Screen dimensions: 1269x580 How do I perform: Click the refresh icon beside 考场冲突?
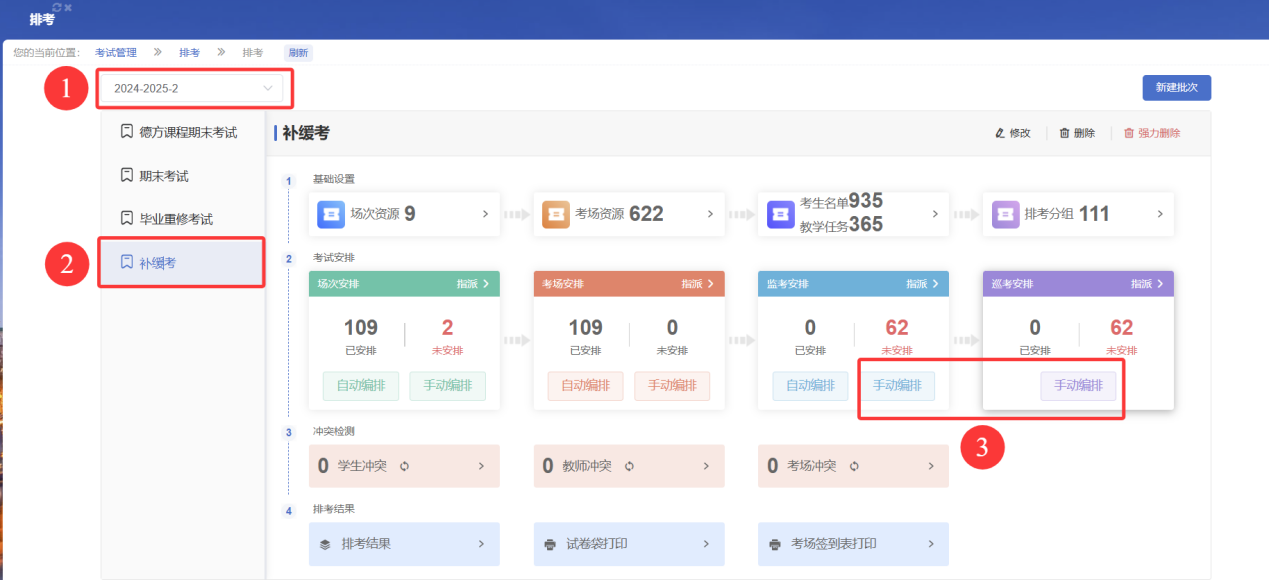854,466
